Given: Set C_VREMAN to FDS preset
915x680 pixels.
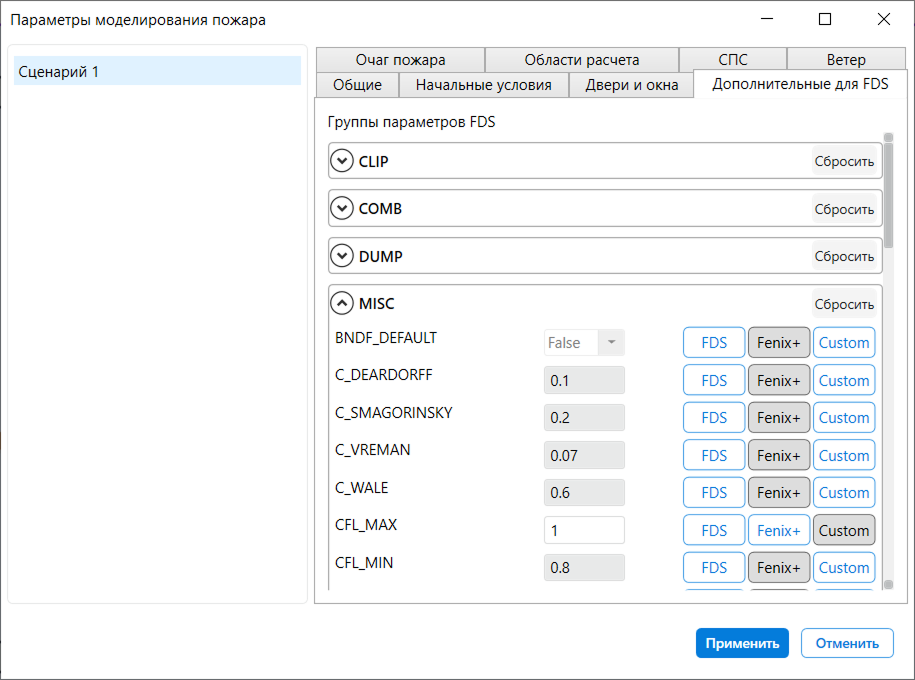Looking at the screenshot, I should (x=714, y=455).
